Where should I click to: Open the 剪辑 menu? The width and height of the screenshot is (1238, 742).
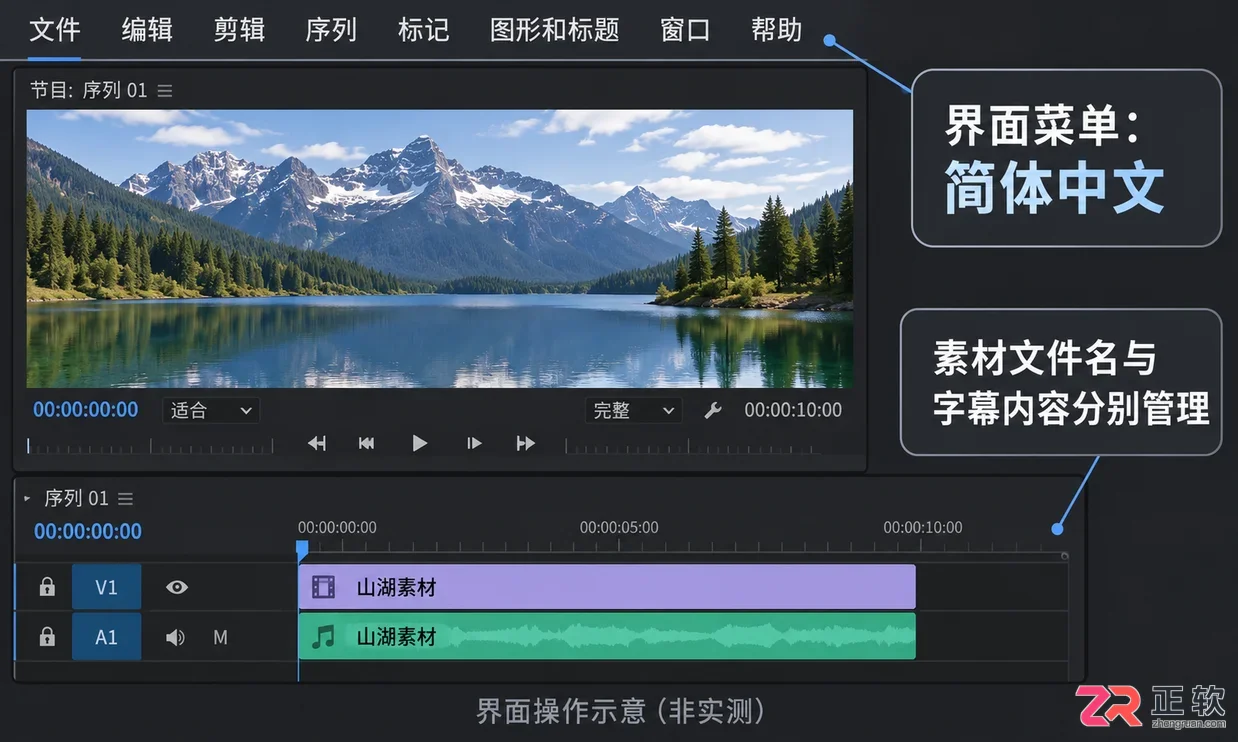click(239, 30)
